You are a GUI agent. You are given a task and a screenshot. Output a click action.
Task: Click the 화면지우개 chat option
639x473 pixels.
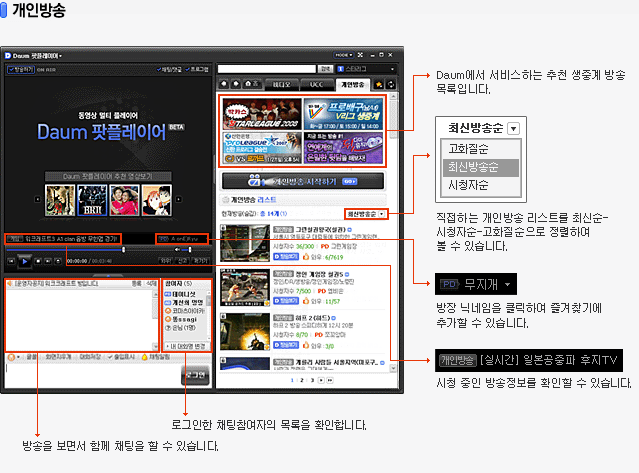click(58, 357)
